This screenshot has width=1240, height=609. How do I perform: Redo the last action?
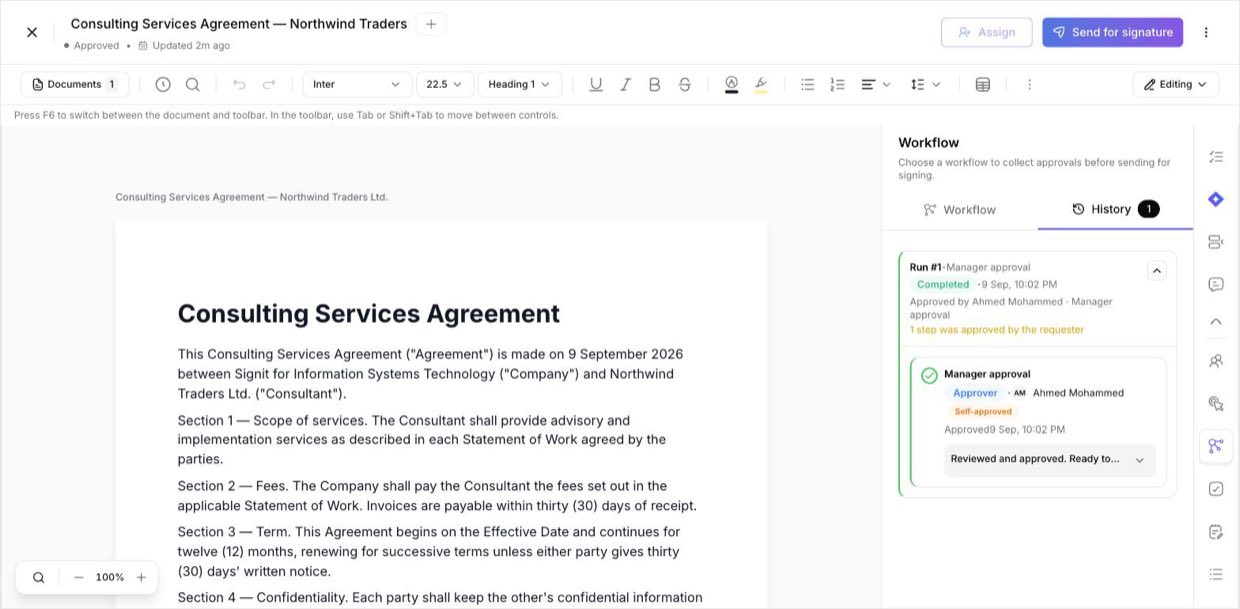click(269, 85)
